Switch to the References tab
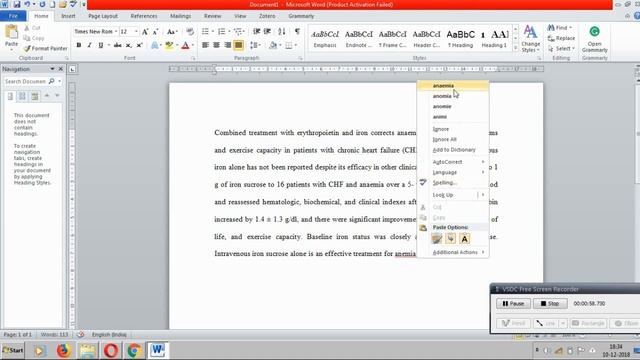The image size is (640, 360). 144,16
